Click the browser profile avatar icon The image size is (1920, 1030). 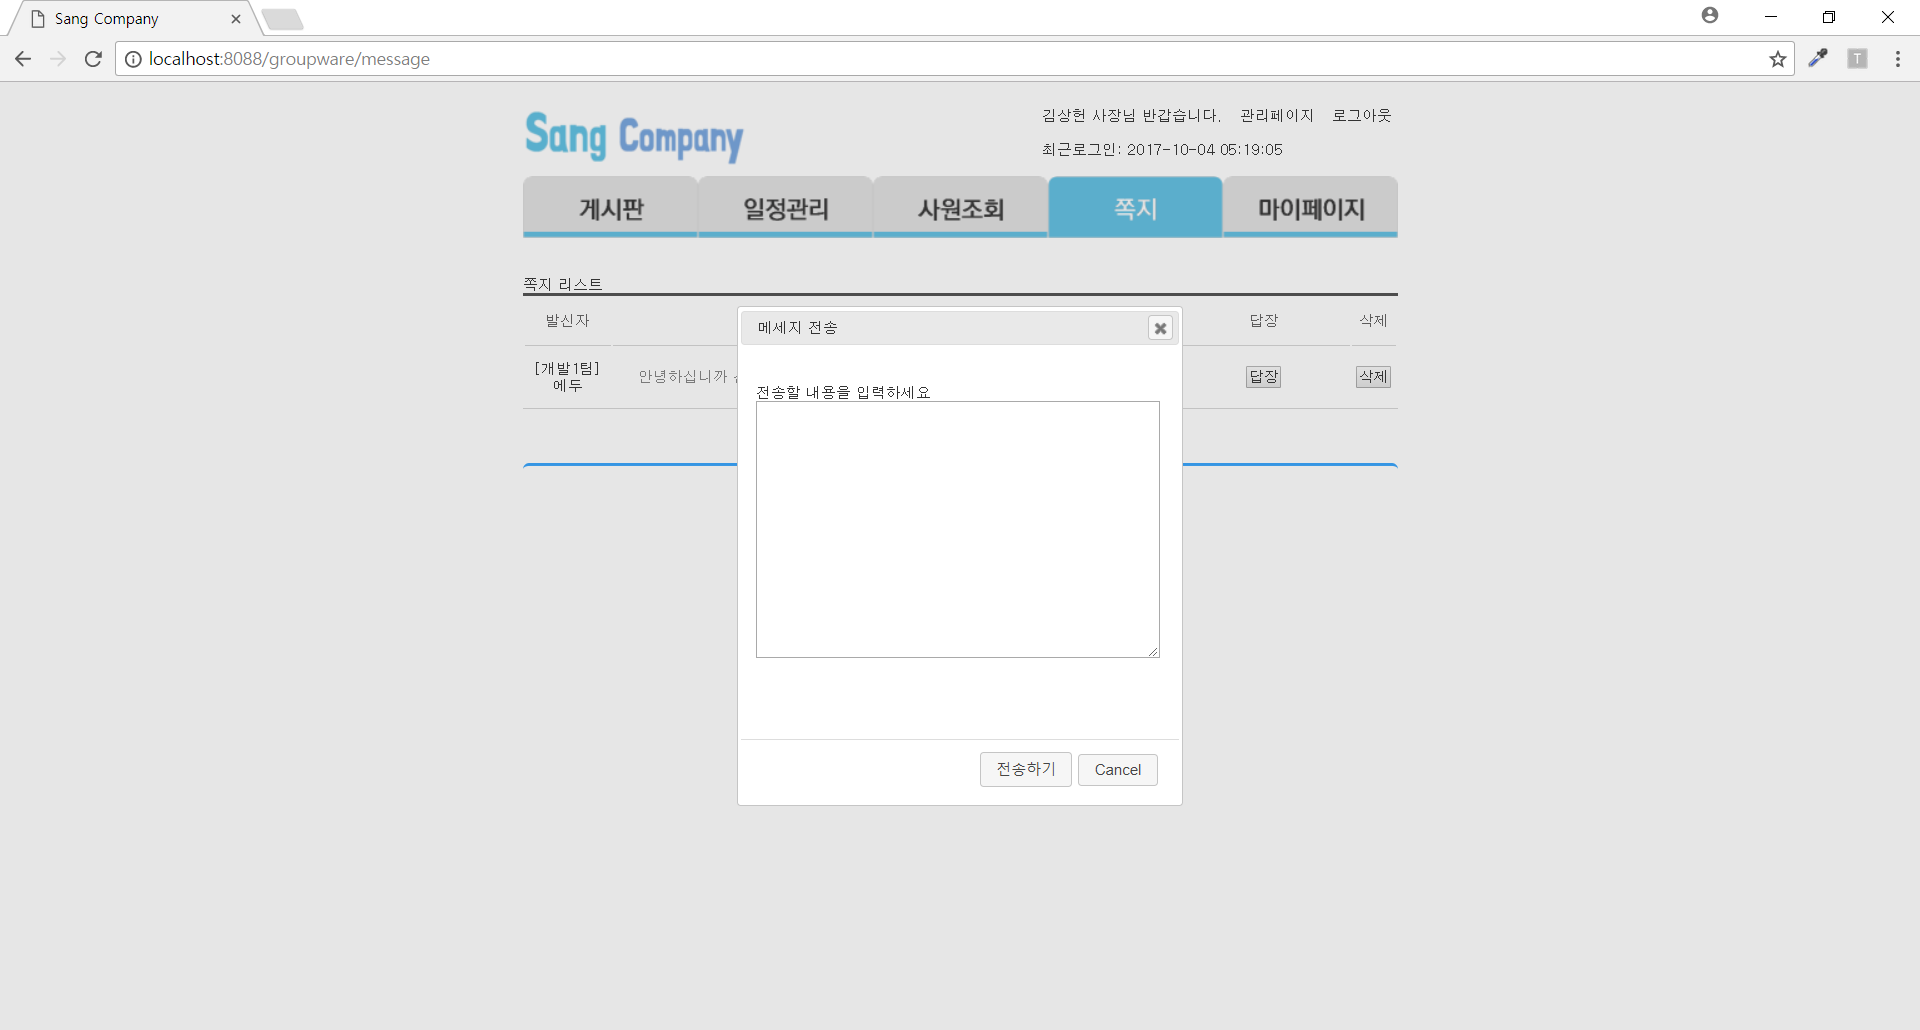(1710, 16)
